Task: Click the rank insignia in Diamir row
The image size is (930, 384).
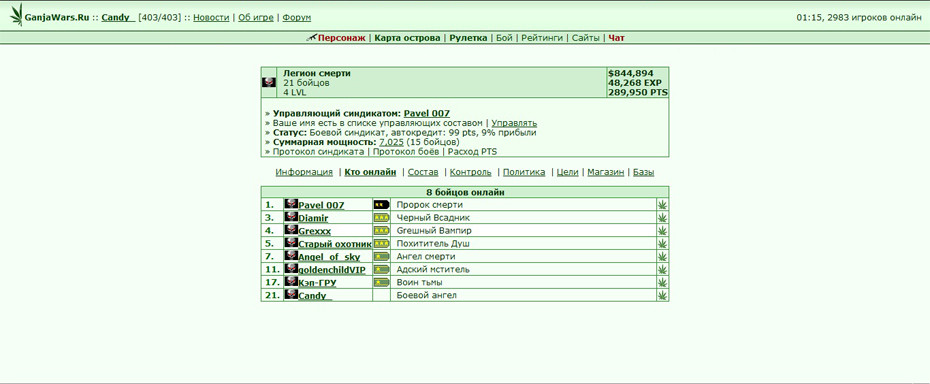Action: click(x=381, y=218)
